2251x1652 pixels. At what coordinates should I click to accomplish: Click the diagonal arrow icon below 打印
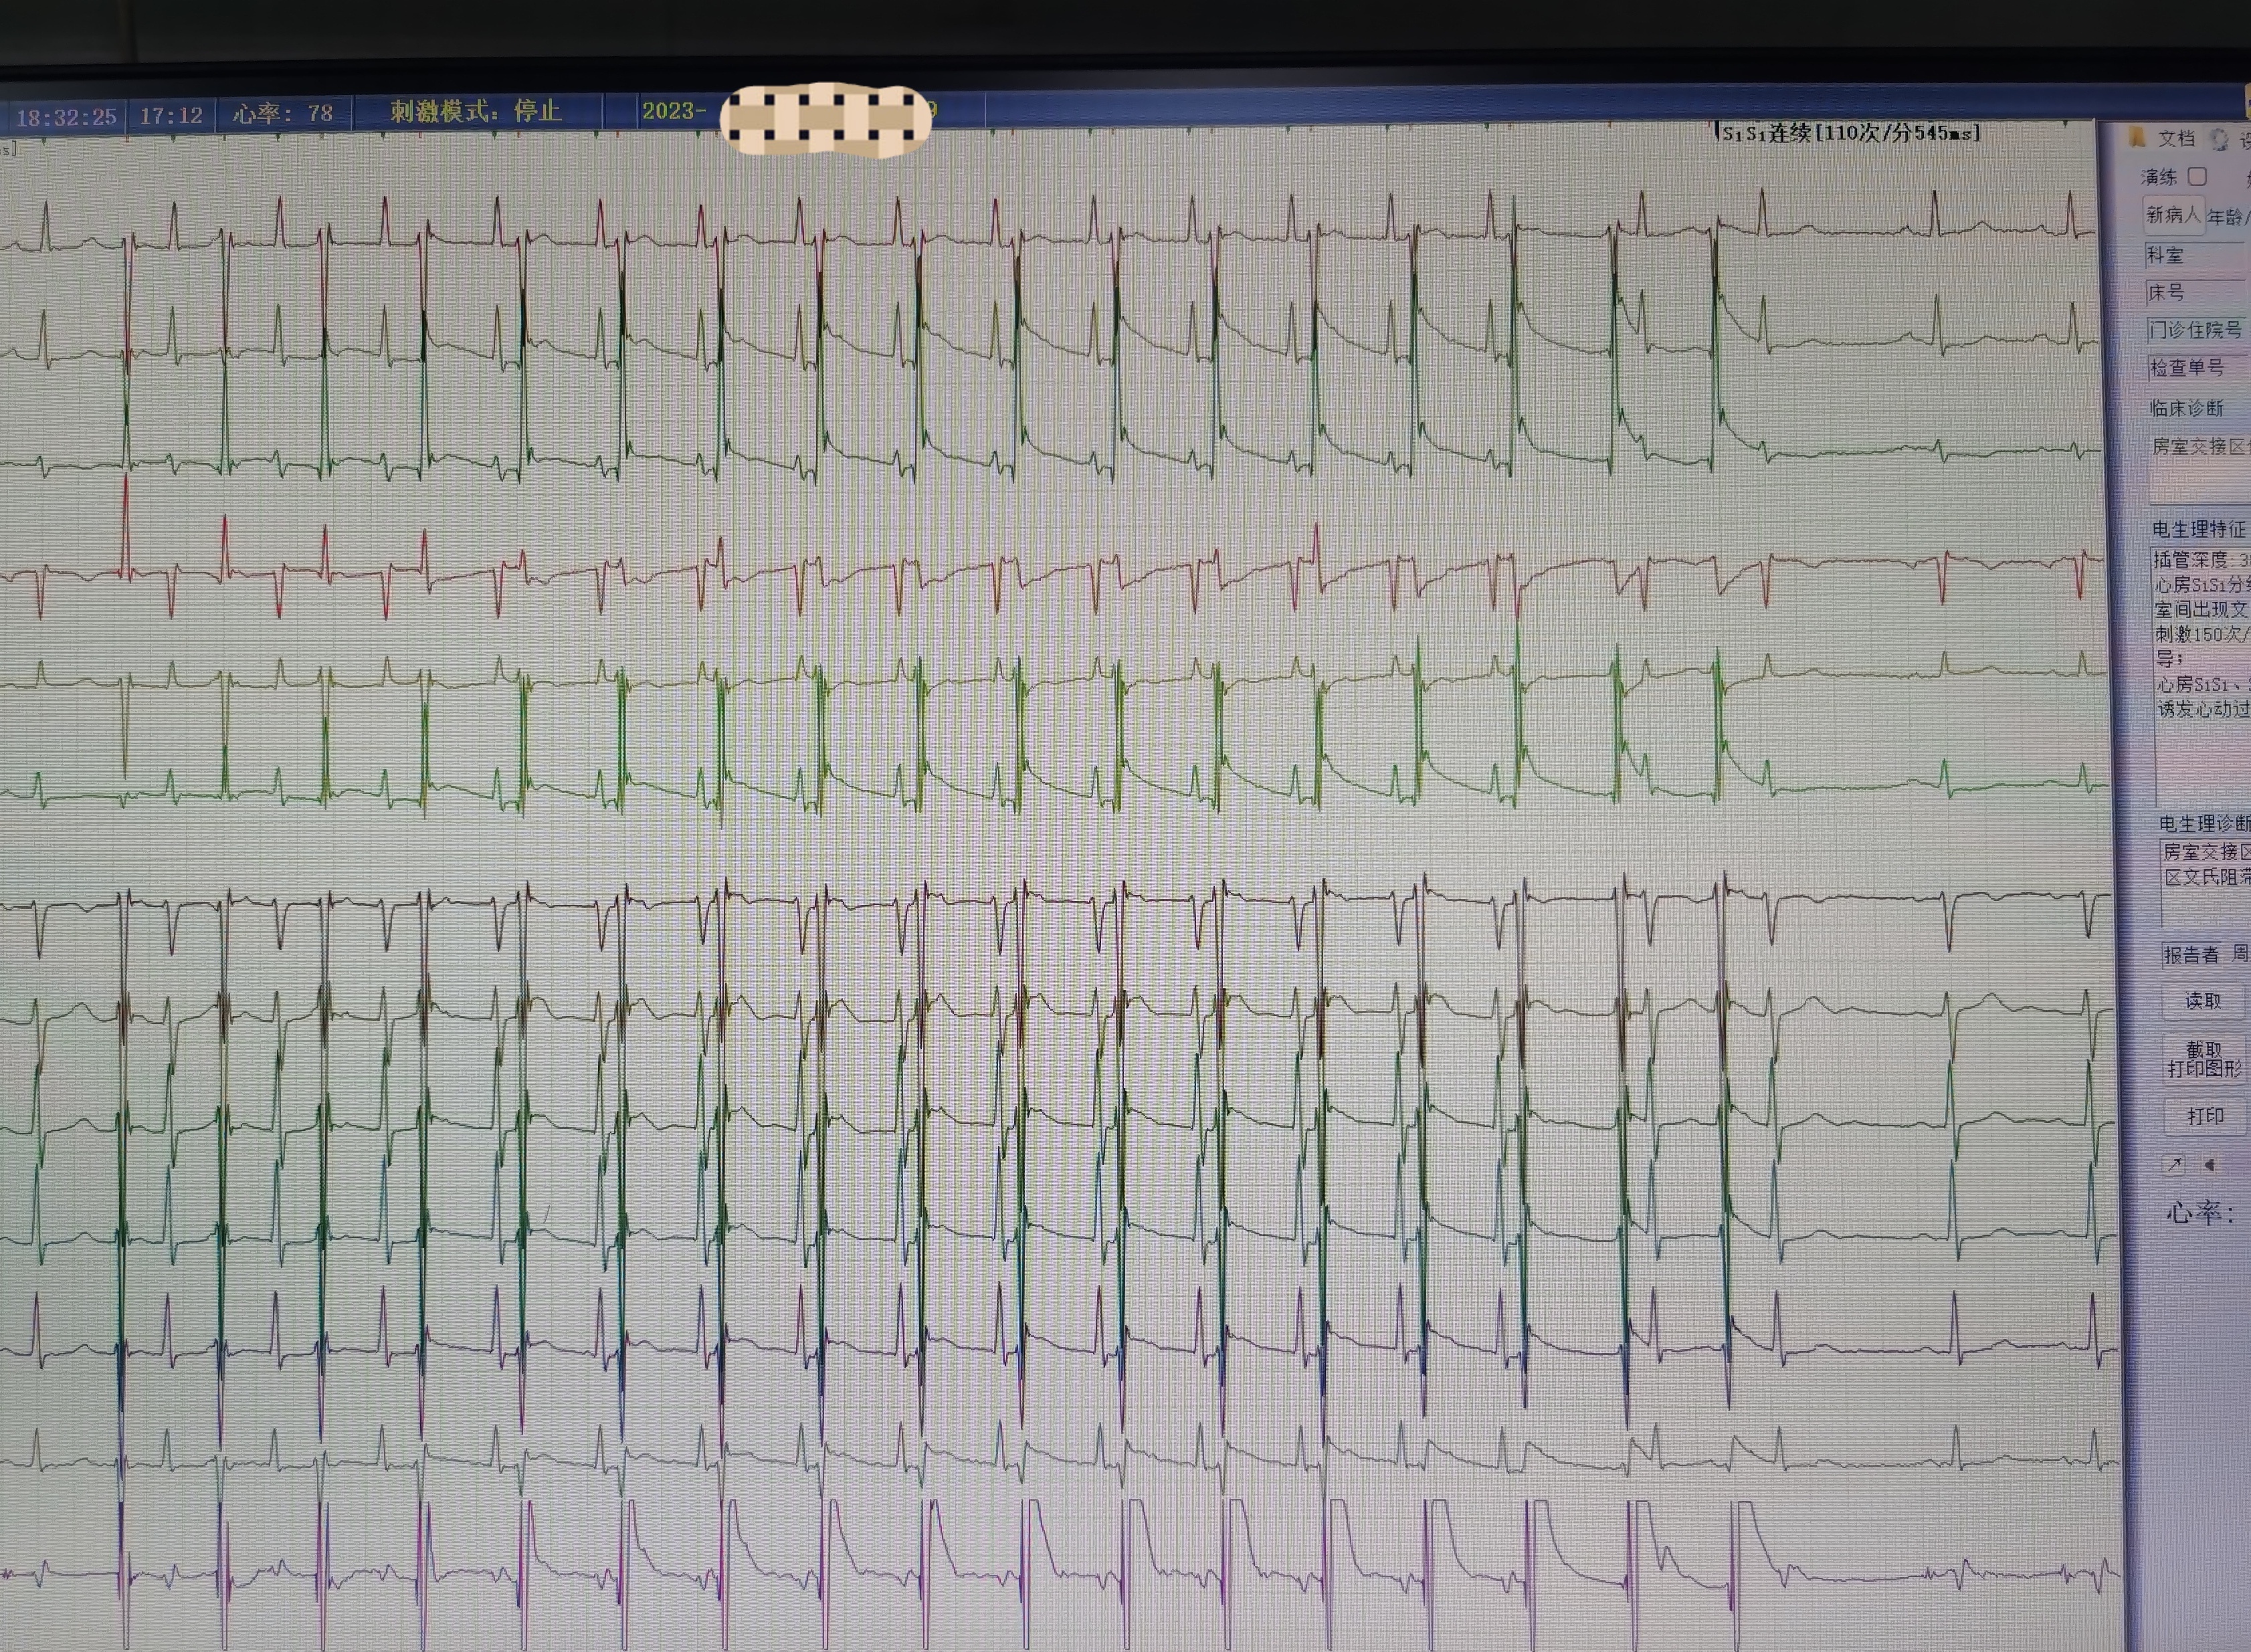click(2174, 1165)
